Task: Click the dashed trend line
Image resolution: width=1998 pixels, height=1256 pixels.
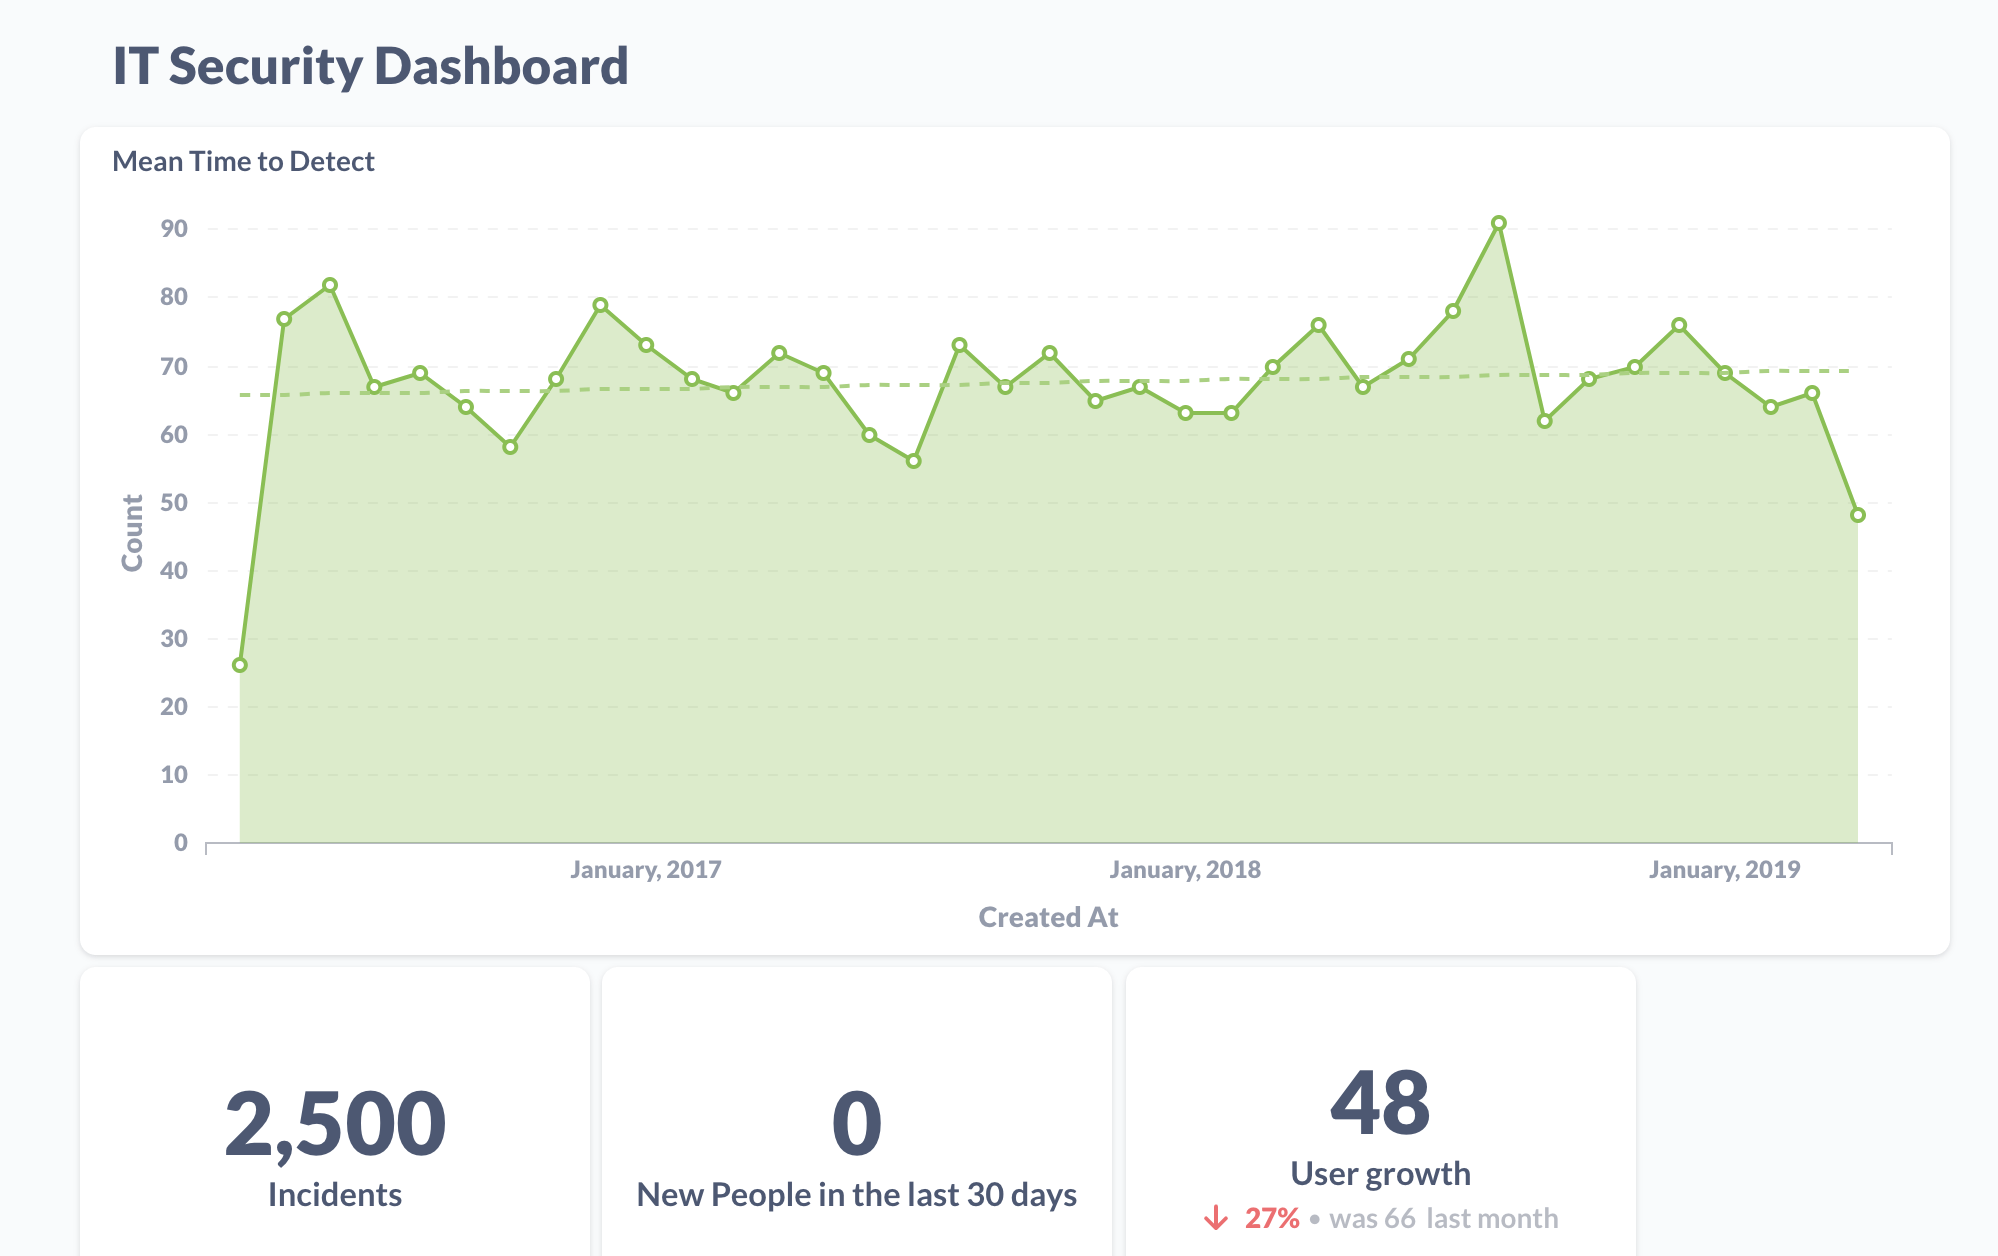Action: [x=1048, y=383]
